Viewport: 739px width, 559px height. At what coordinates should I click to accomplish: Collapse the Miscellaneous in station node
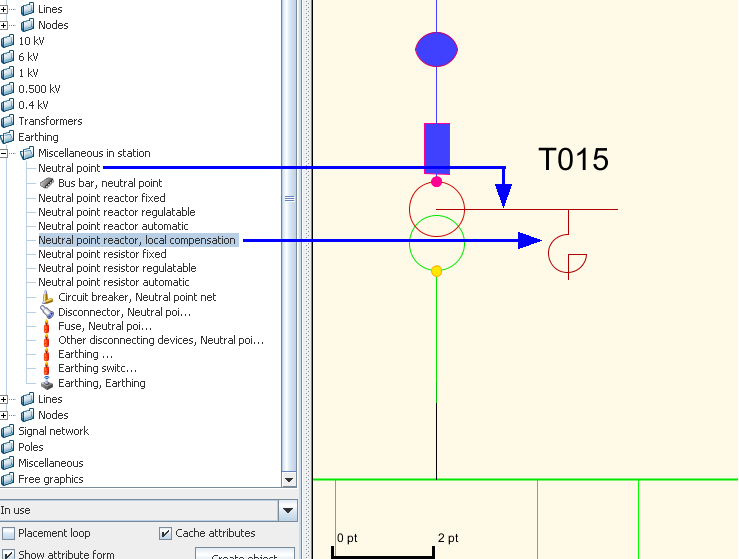4,153
